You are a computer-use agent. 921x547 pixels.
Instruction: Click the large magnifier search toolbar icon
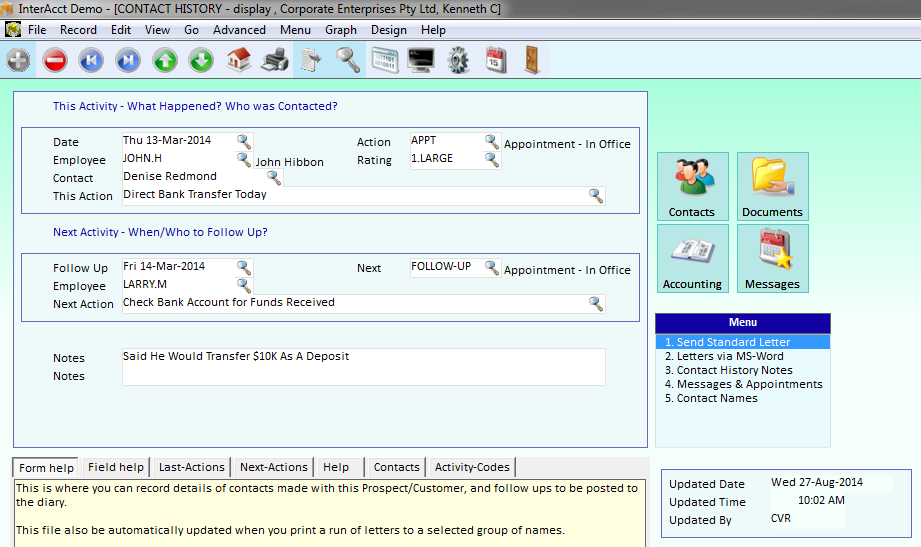[348, 60]
